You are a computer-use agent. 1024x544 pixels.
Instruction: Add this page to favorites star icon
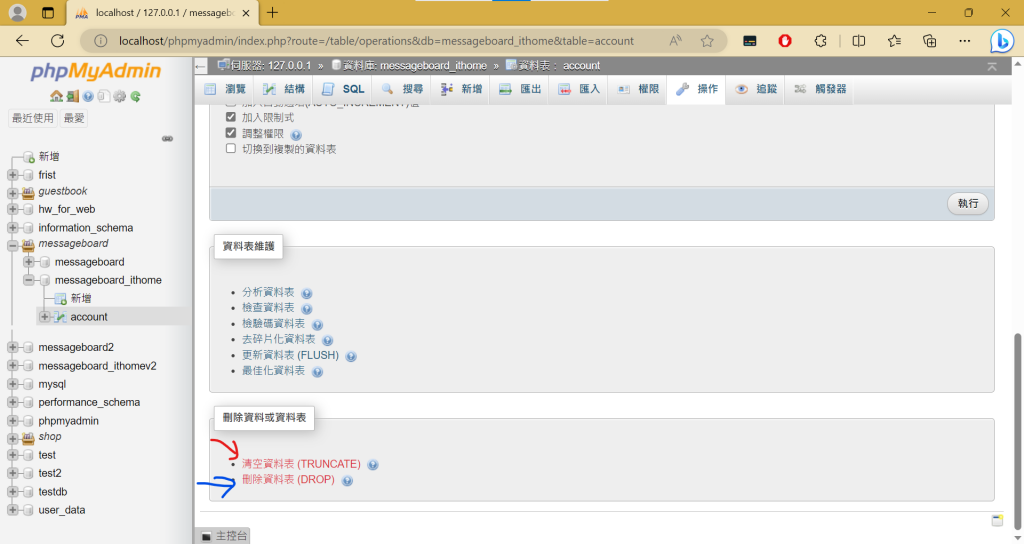coord(707,40)
